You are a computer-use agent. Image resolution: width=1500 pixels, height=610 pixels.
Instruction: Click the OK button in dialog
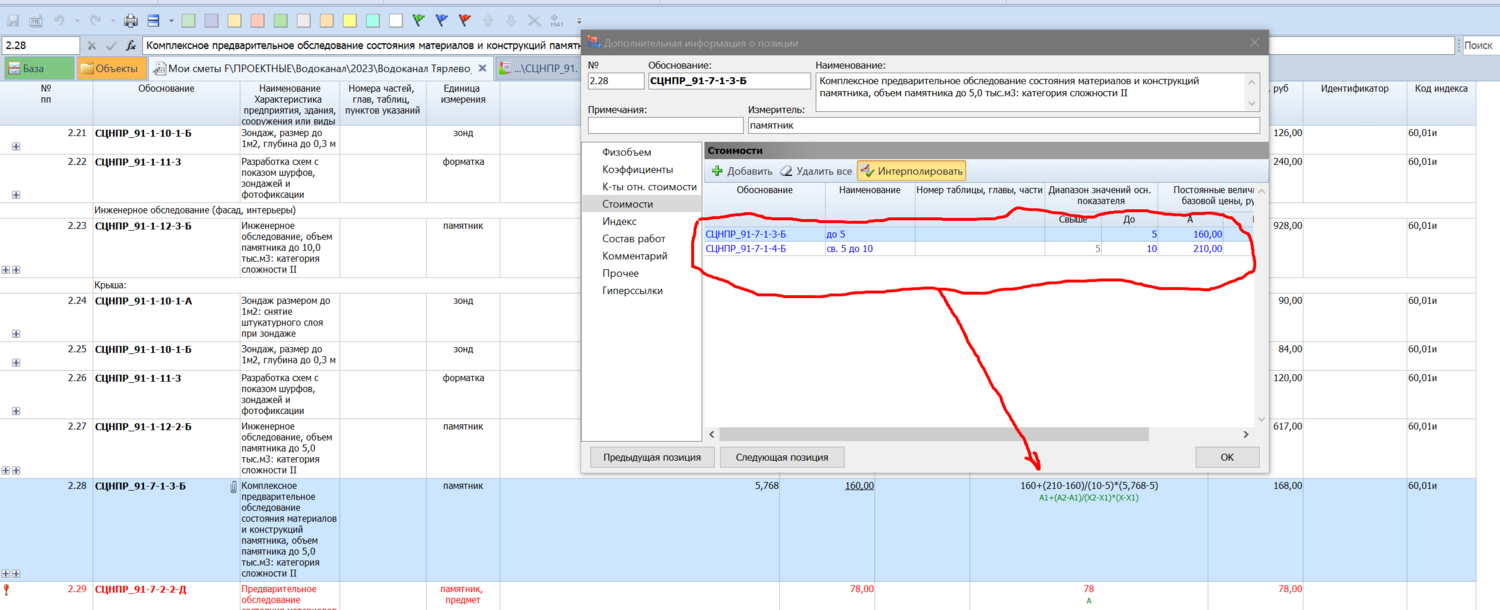pyautogui.click(x=1226, y=457)
